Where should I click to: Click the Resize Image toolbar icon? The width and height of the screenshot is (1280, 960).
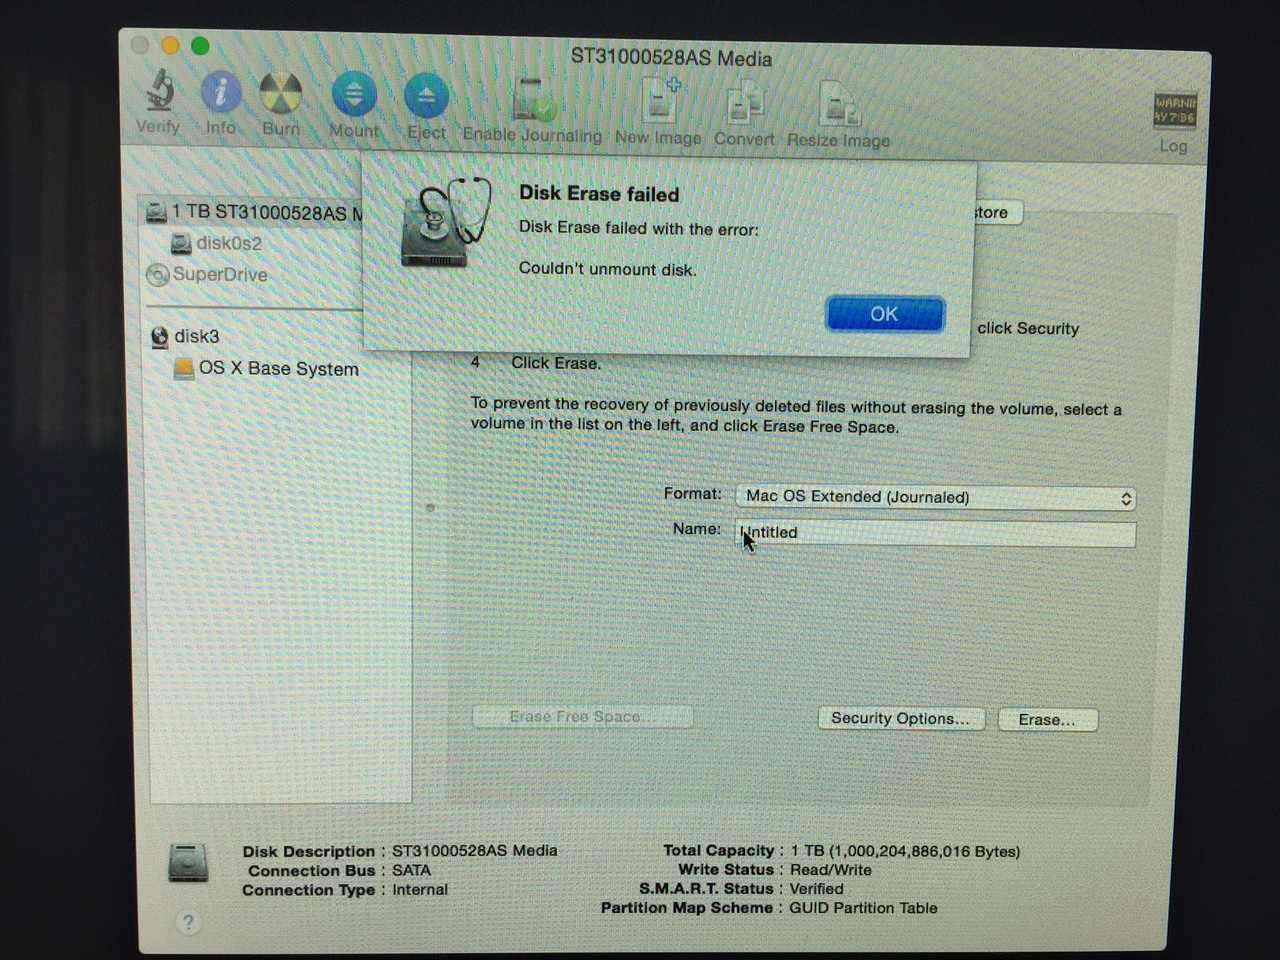(839, 105)
